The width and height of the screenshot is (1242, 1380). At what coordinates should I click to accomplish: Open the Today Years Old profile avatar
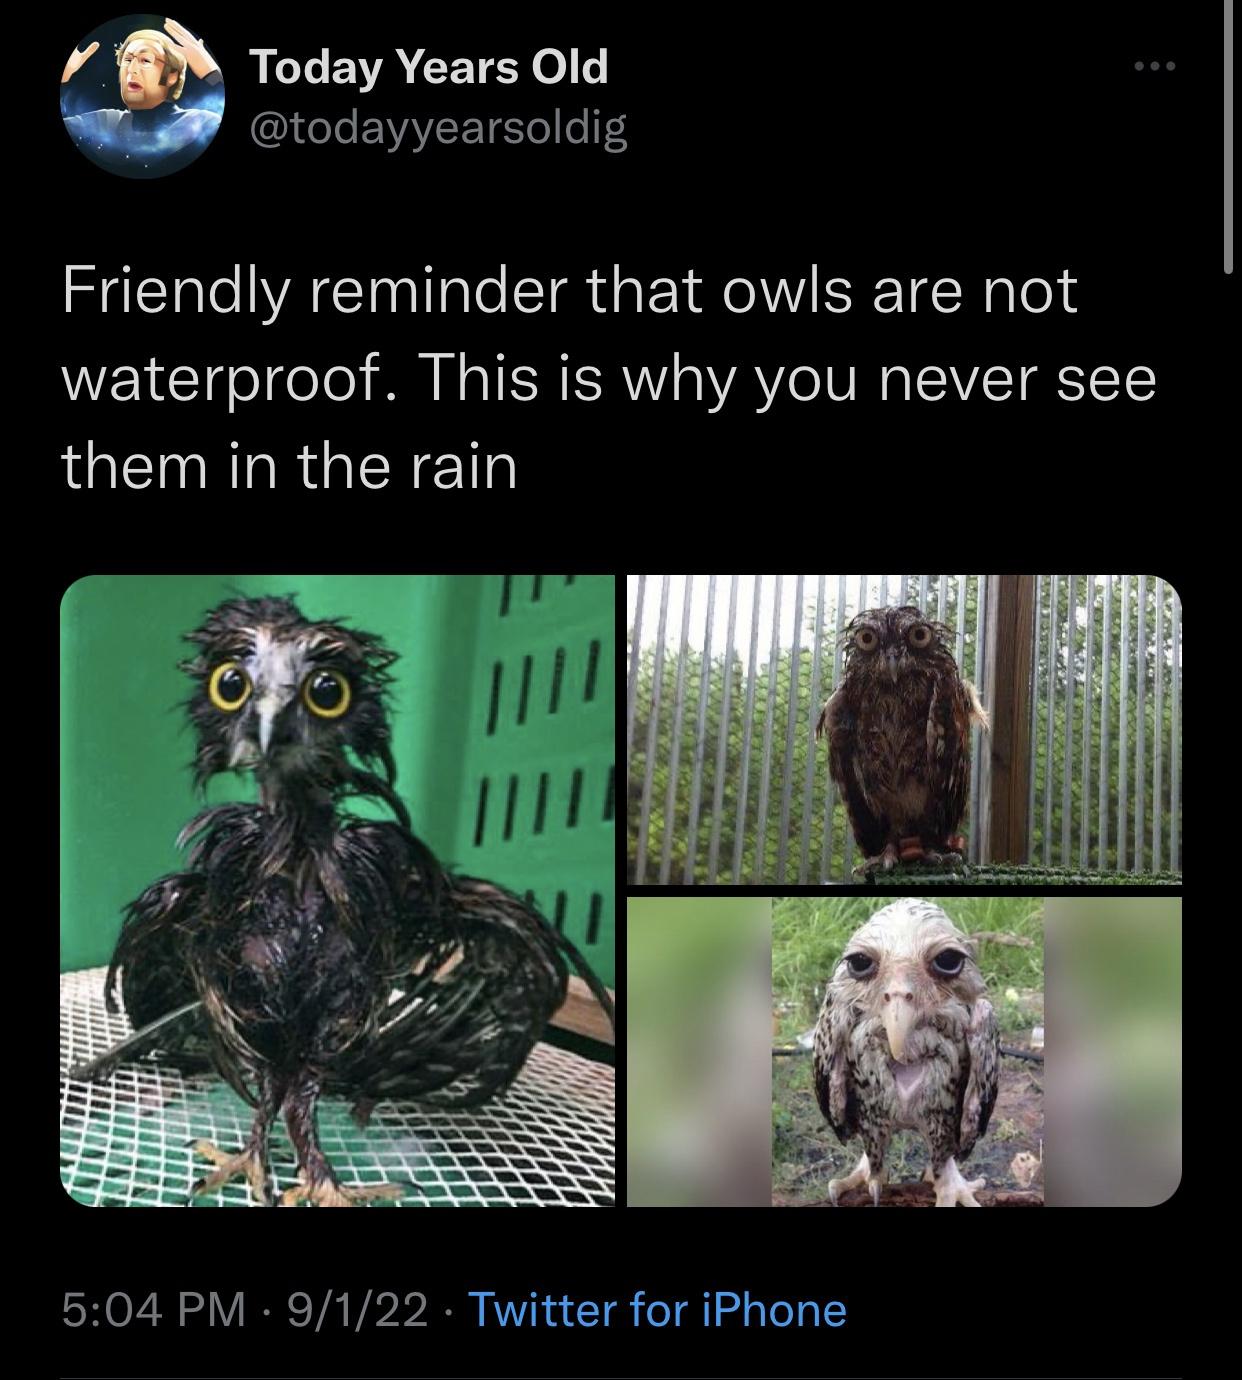point(142,96)
